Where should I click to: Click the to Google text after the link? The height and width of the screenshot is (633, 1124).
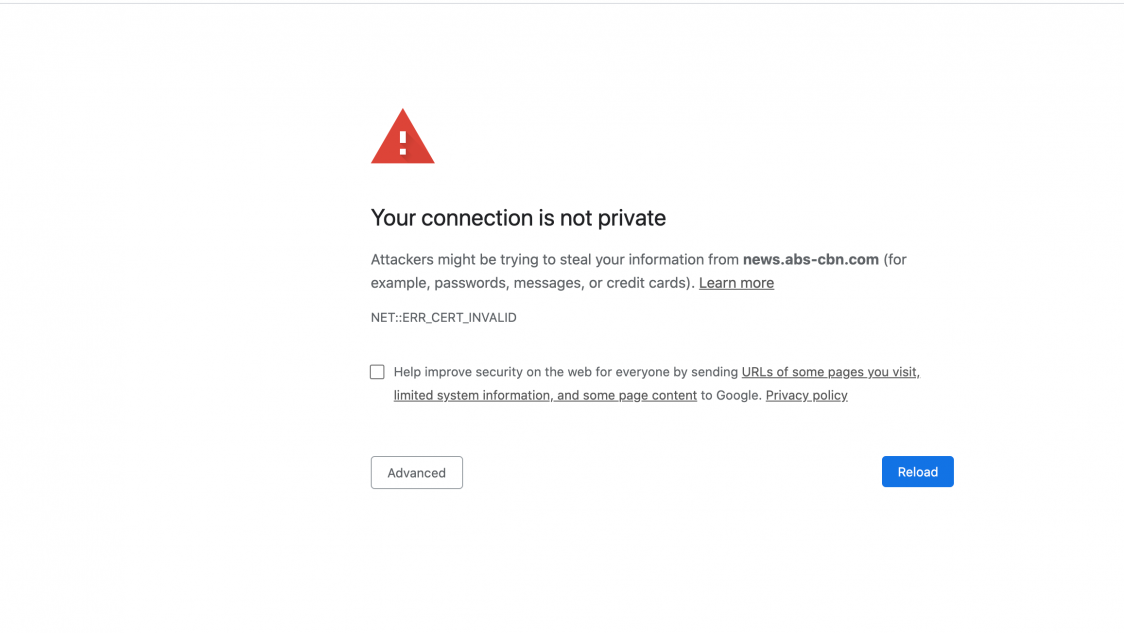pyautogui.click(x=731, y=395)
